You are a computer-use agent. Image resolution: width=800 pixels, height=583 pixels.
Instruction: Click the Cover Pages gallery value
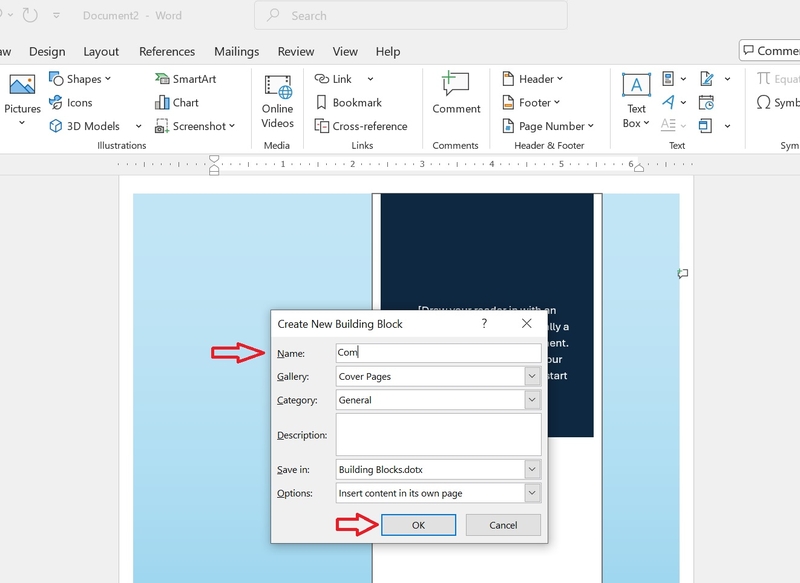point(365,376)
